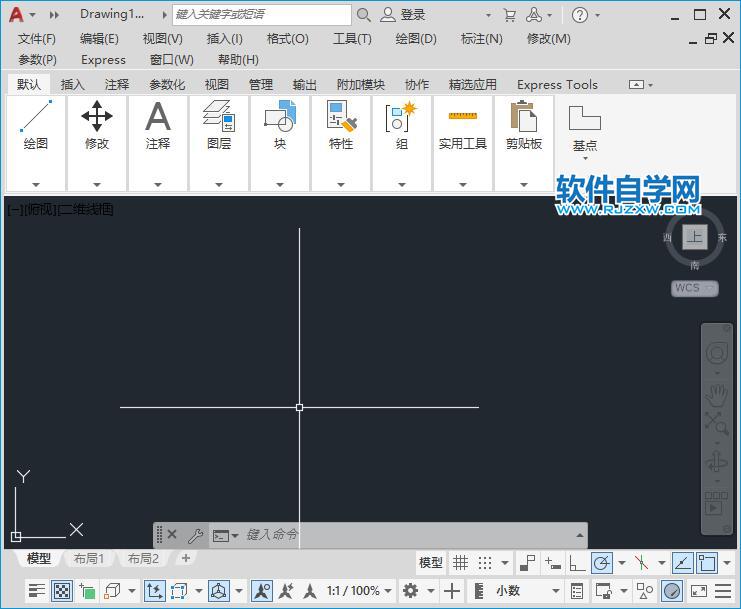Click the quick properties icon in the status bar
The image size is (741, 609).
[x=577, y=591]
